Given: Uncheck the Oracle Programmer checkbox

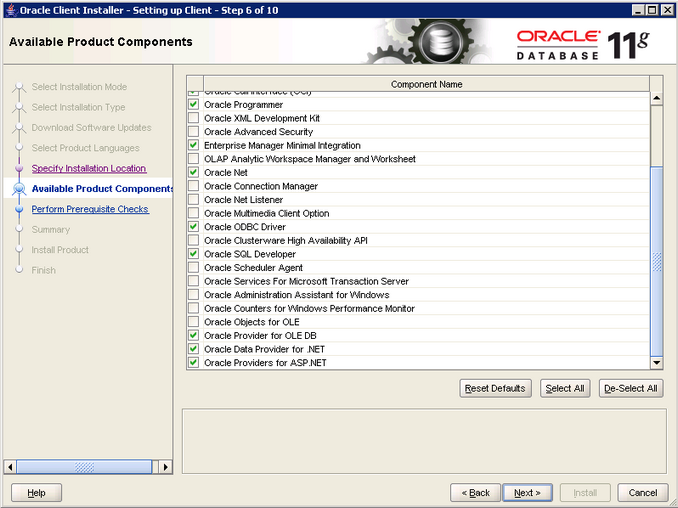Looking at the screenshot, I should [193, 105].
